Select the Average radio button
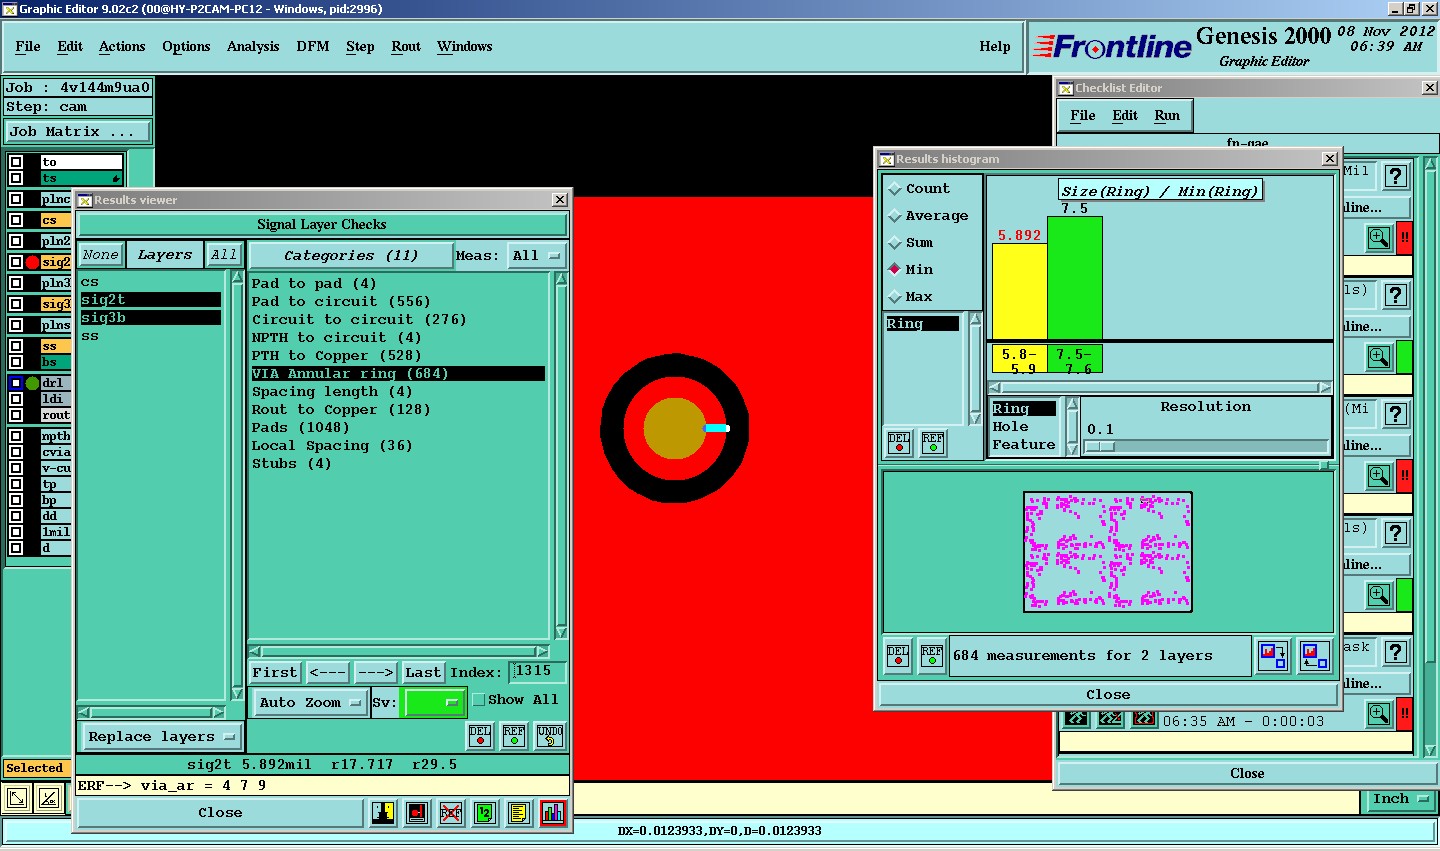Viewport: 1440px width, 851px height. coord(895,216)
